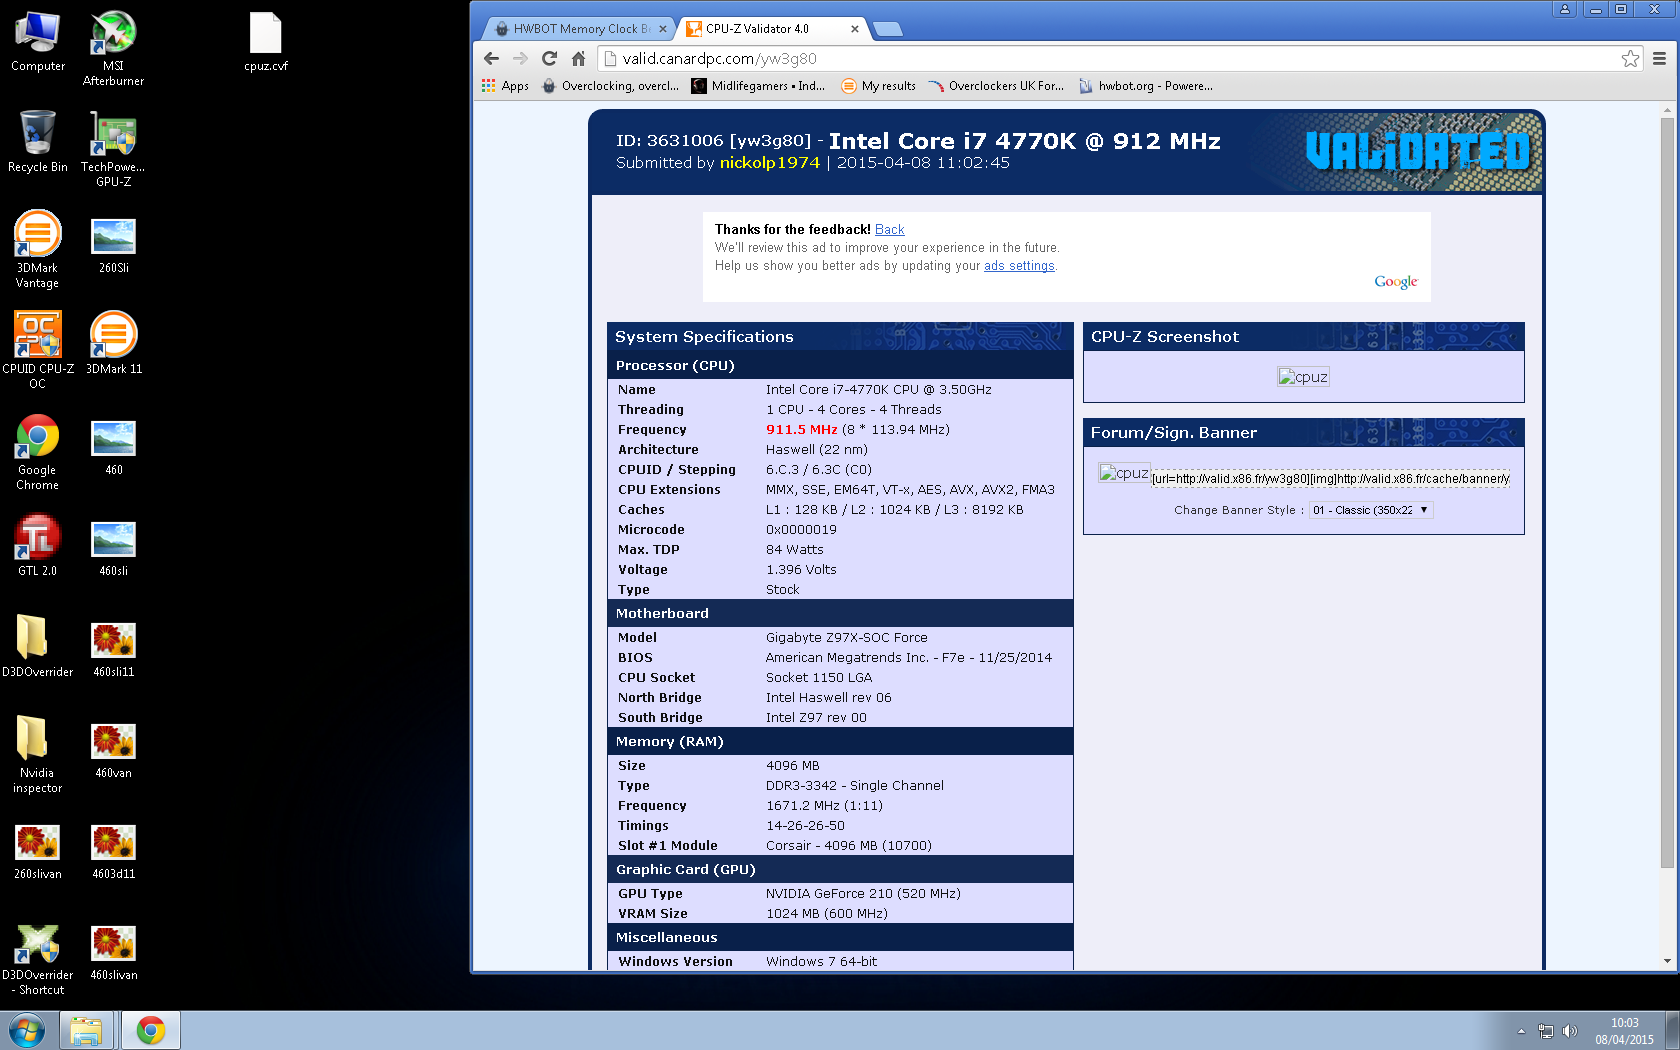
Task: Click the CPU-Z screenshot thumbnail
Action: [x=1304, y=377]
